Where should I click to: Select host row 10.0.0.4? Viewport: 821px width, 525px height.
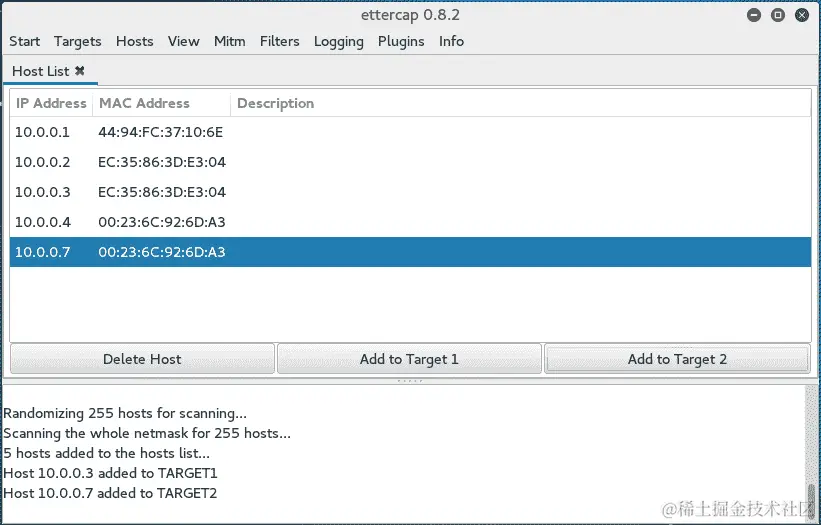pyautogui.click(x=410, y=222)
